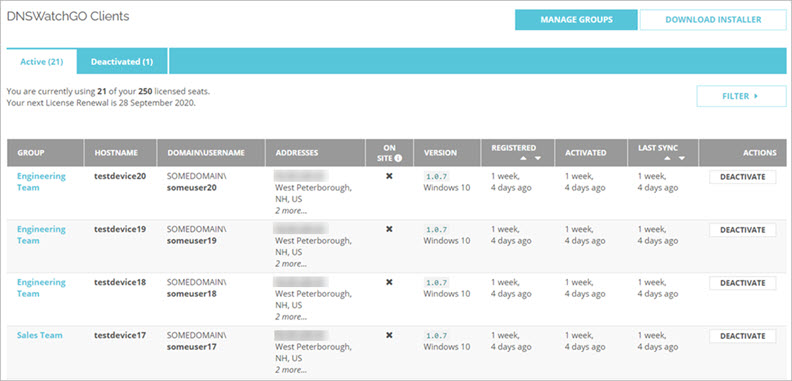Click the Addresses column header
Viewport: 792px width, 381px height.
pos(316,153)
